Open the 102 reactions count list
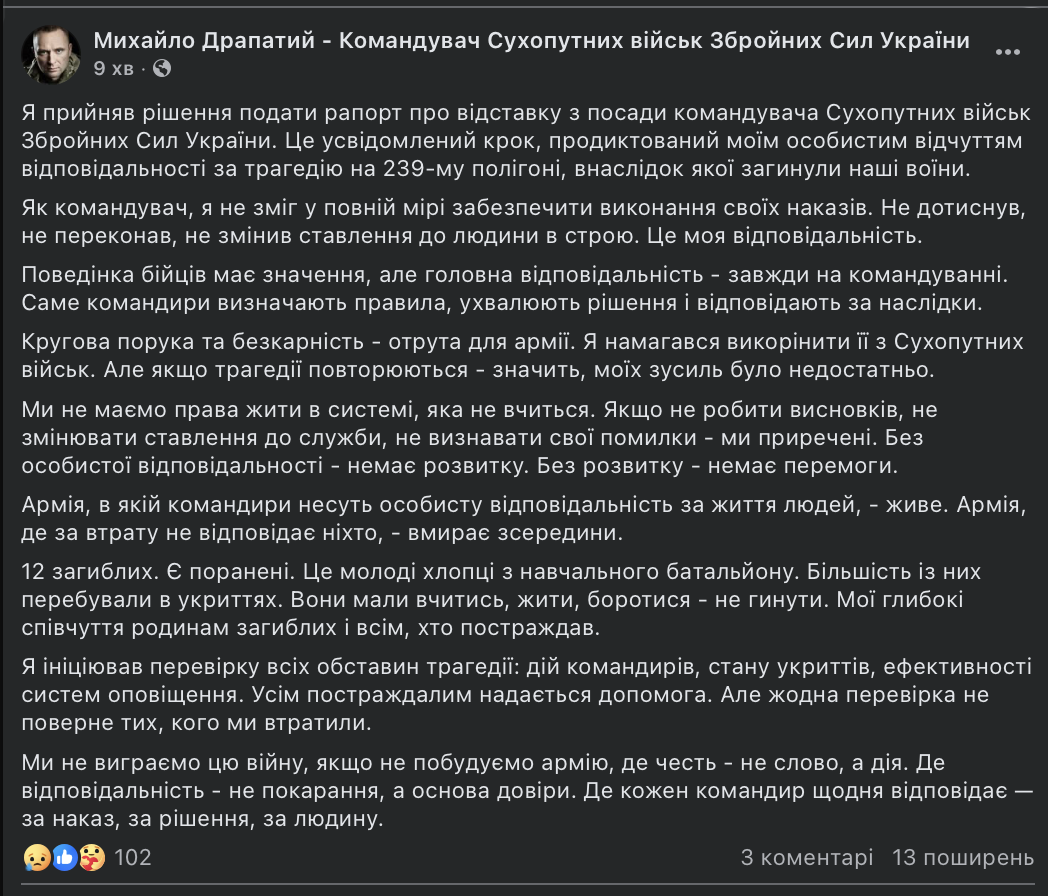Viewport: 1048px width, 896px height. (x=132, y=857)
